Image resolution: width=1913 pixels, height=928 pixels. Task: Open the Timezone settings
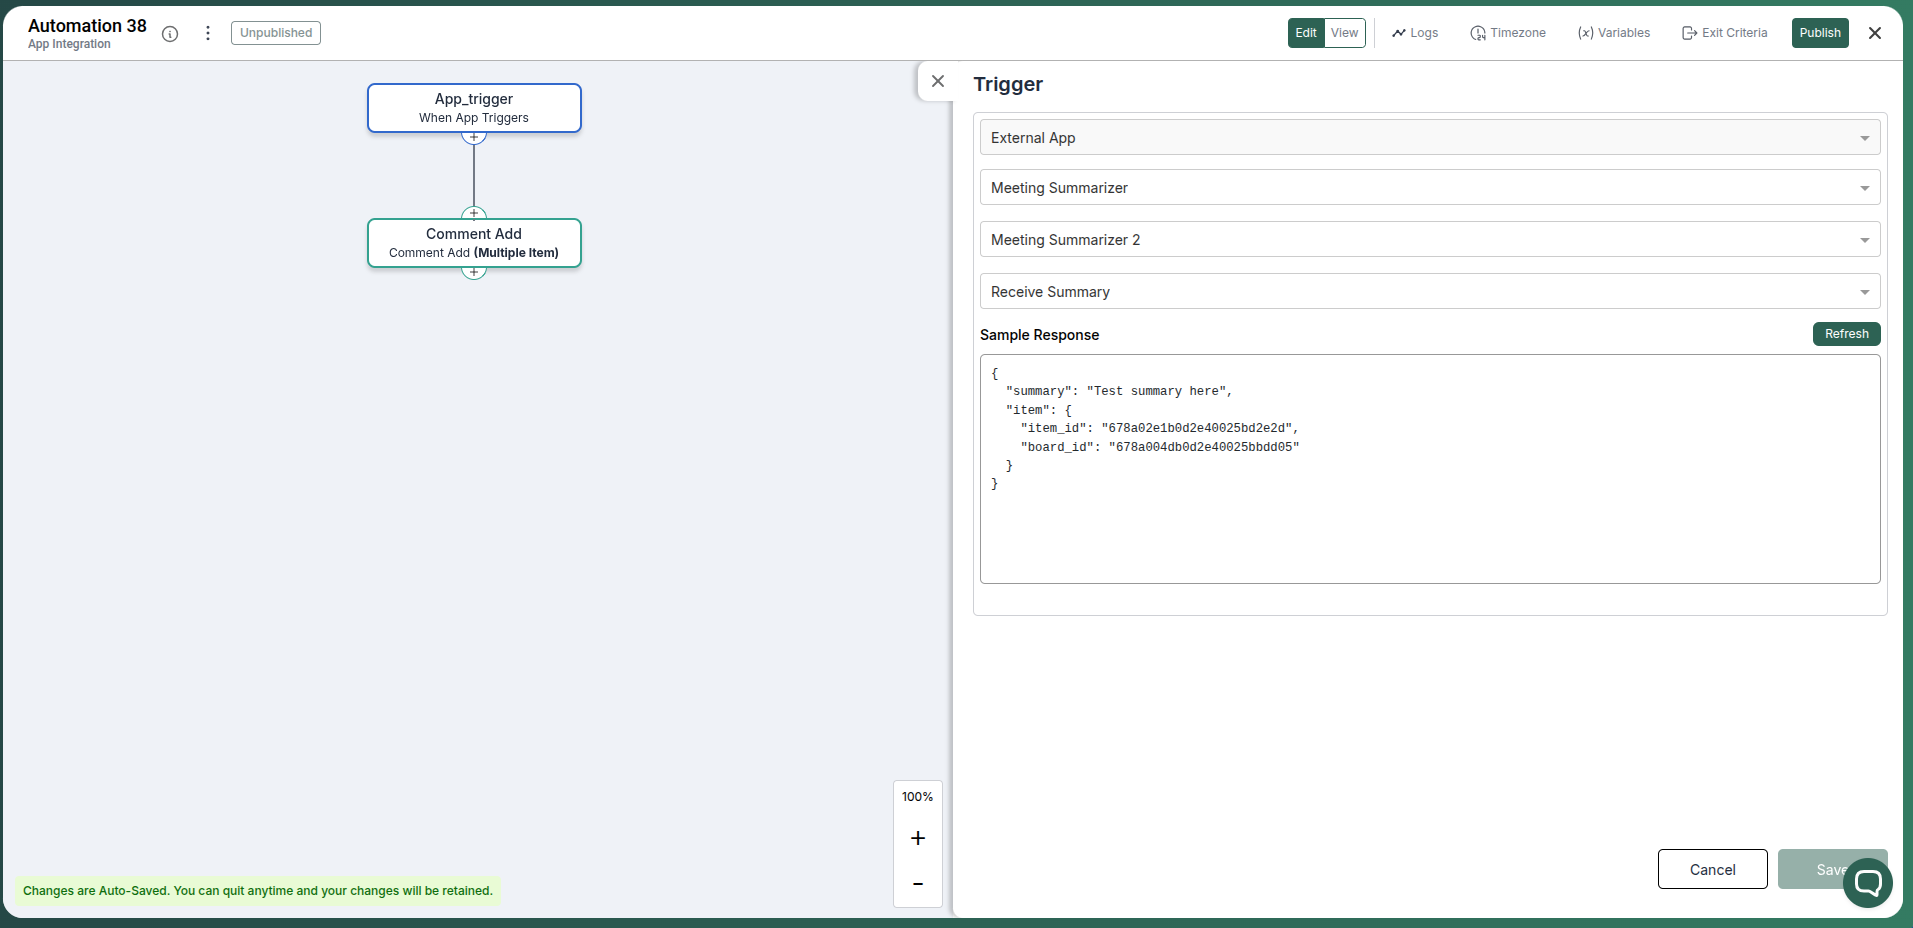(1508, 33)
